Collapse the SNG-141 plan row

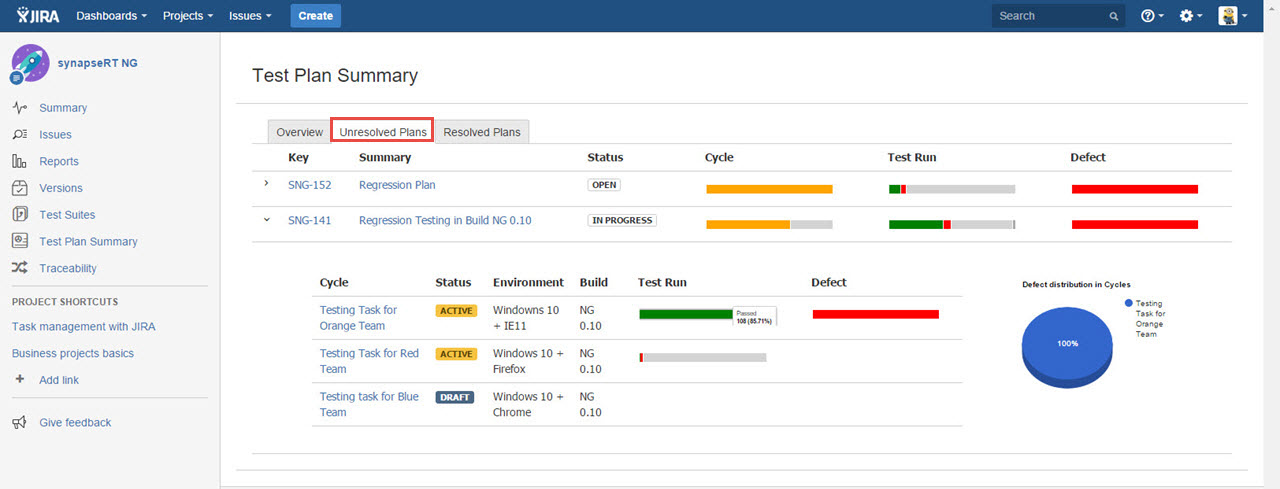pyautogui.click(x=266, y=219)
